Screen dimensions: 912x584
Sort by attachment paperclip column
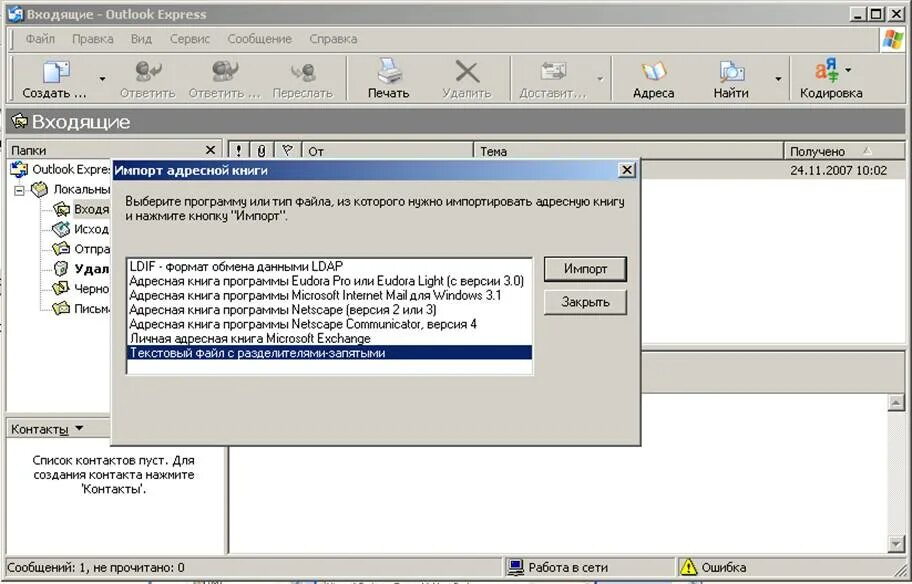click(262, 151)
